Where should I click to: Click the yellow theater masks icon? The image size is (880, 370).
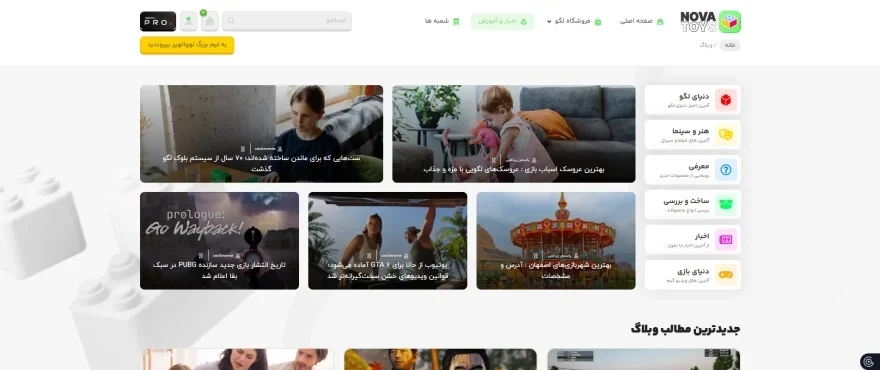[726, 135]
